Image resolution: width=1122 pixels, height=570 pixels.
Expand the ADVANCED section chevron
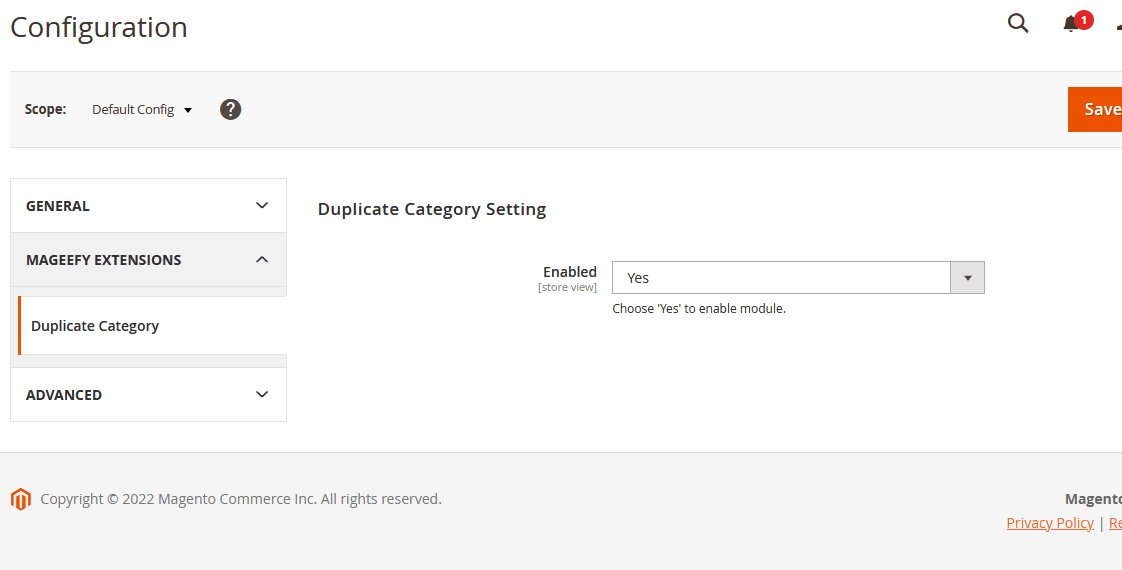262,395
